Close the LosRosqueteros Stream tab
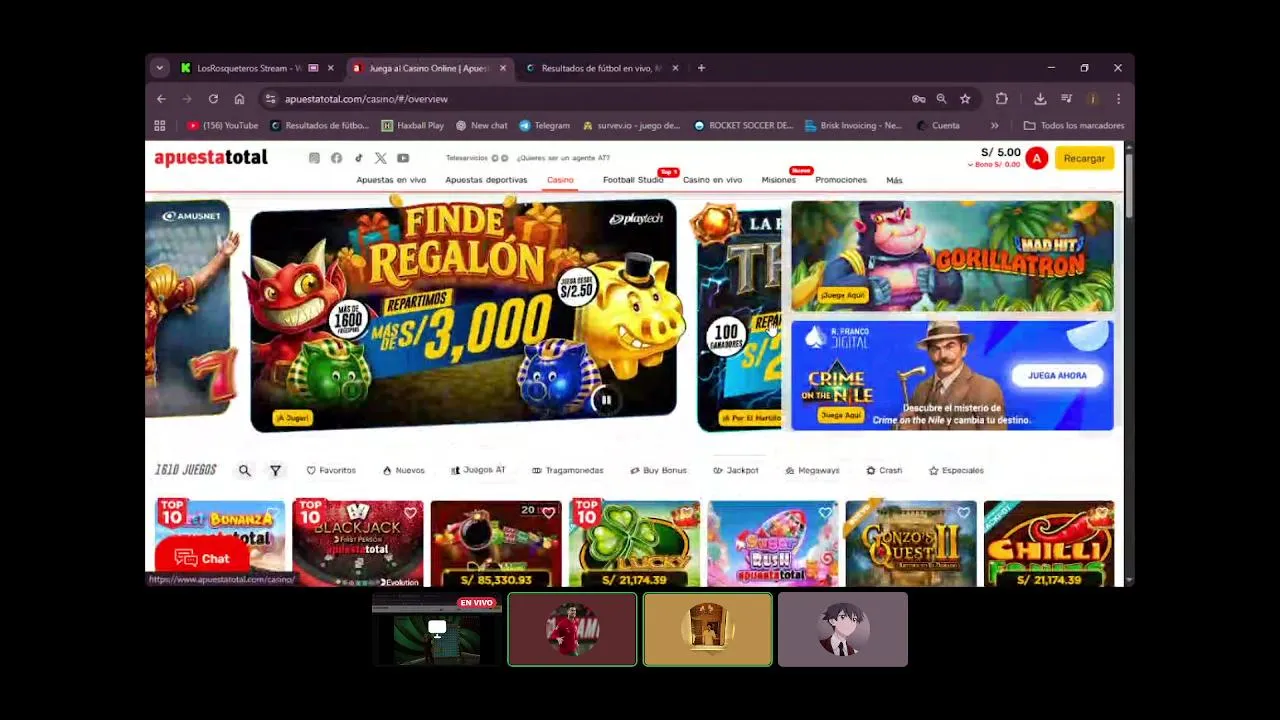This screenshot has height=720, width=1280. [330, 68]
